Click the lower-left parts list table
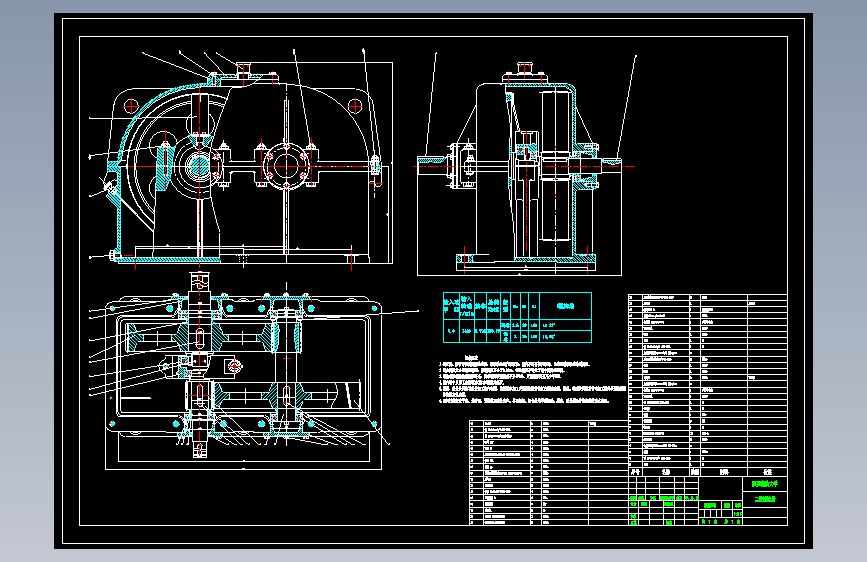The height and width of the screenshot is (562, 867). (549, 472)
